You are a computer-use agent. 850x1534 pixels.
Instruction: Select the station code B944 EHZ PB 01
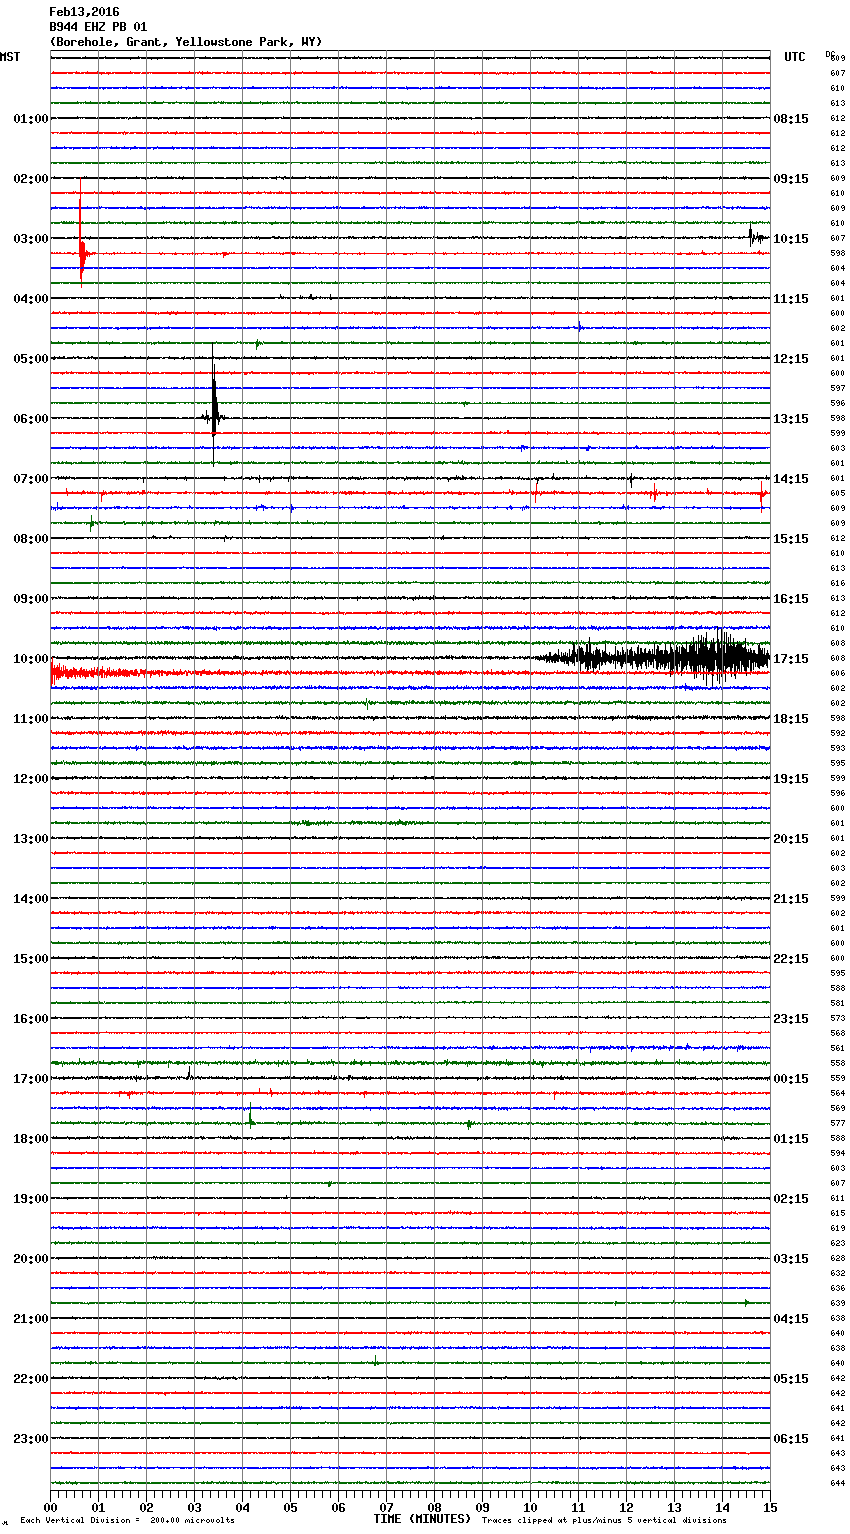coord(98,27)
